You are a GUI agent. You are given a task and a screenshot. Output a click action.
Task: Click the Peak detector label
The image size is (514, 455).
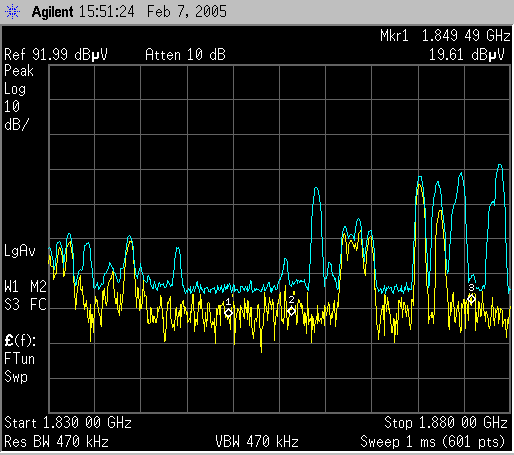pyautogui.click(x=19, y=71)
